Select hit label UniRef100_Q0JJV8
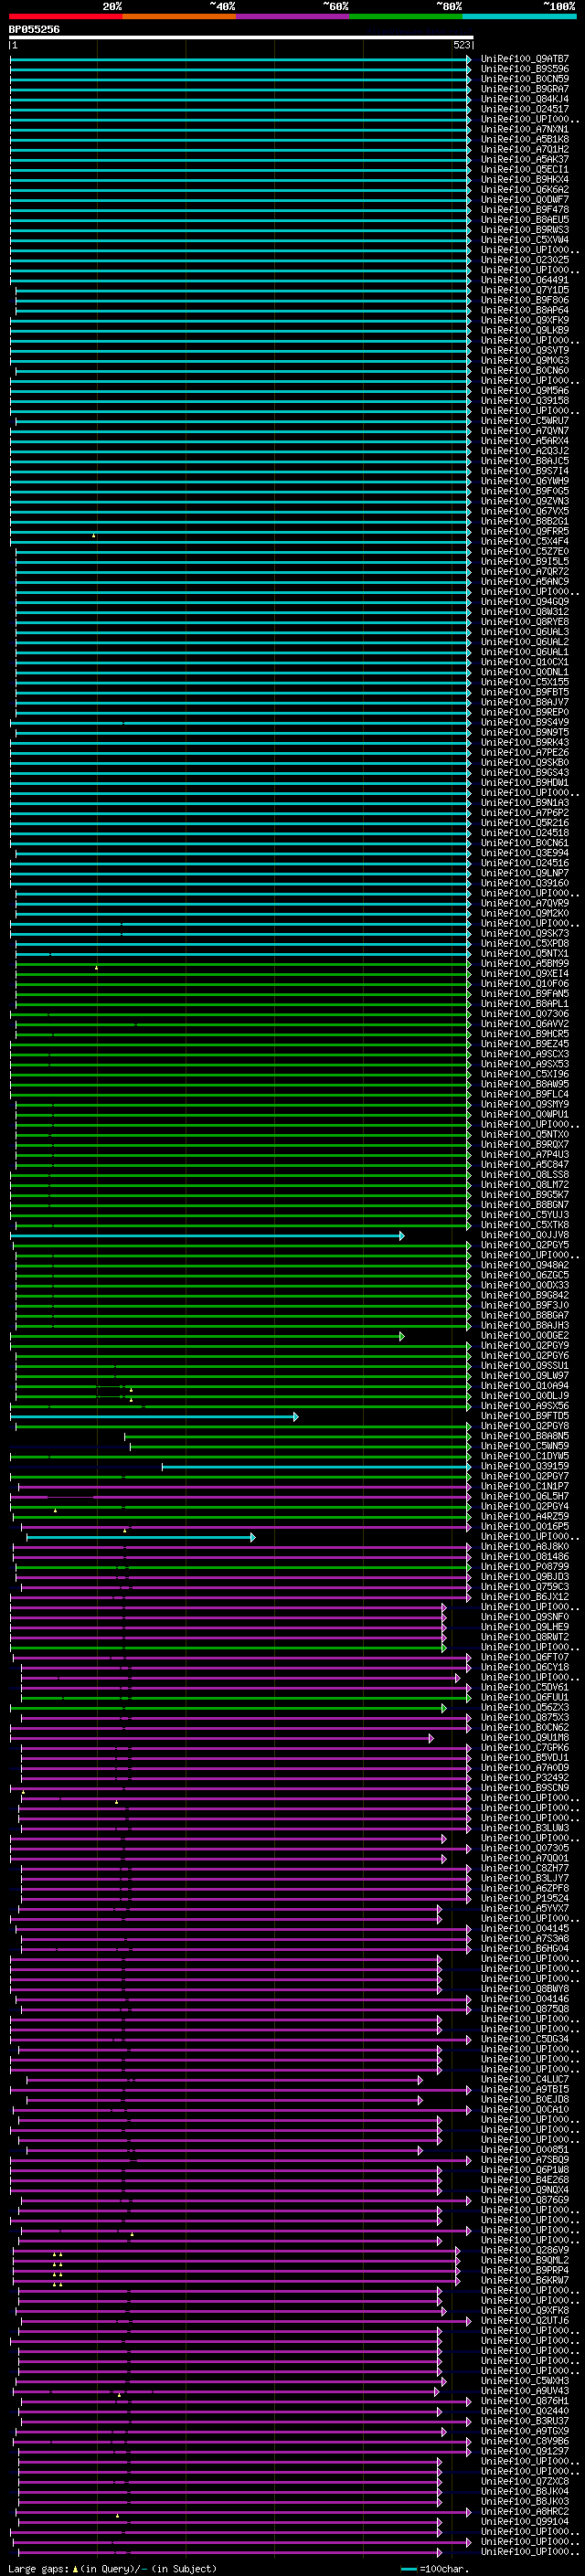This screenshot has height=2576, width=585. click(x=525, y=1235)
